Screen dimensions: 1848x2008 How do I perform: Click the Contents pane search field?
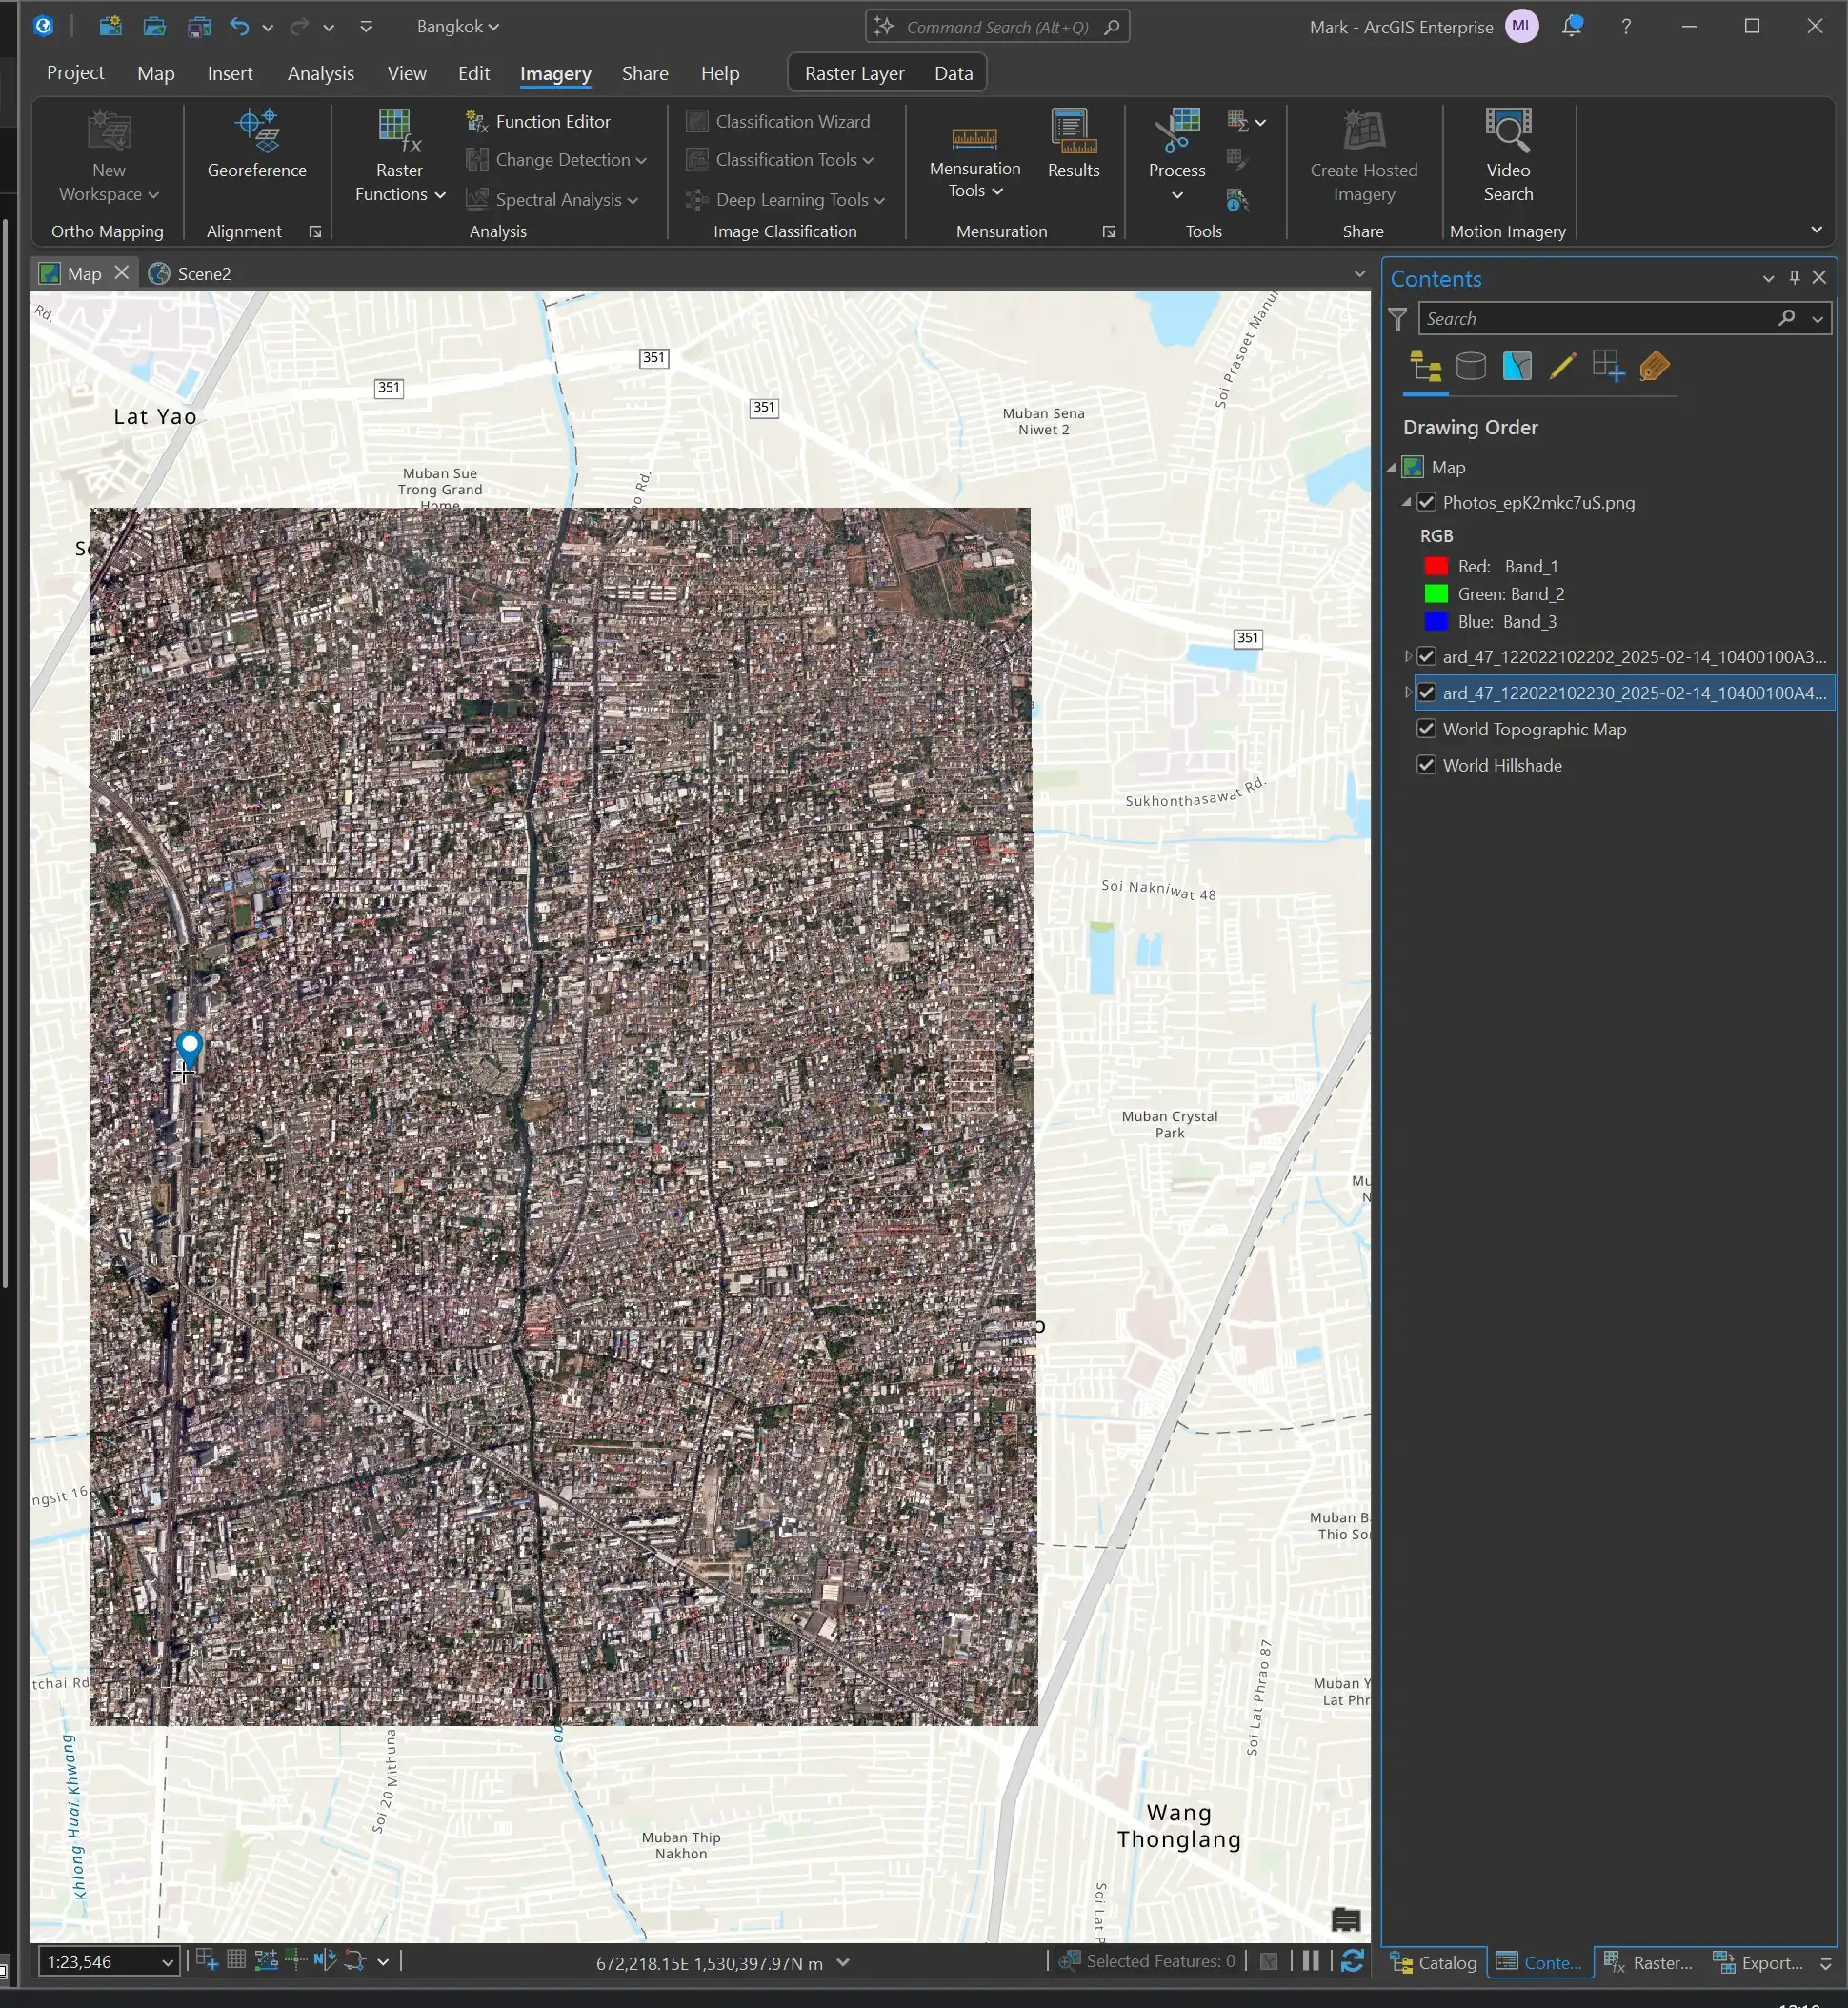point(1598,318)
